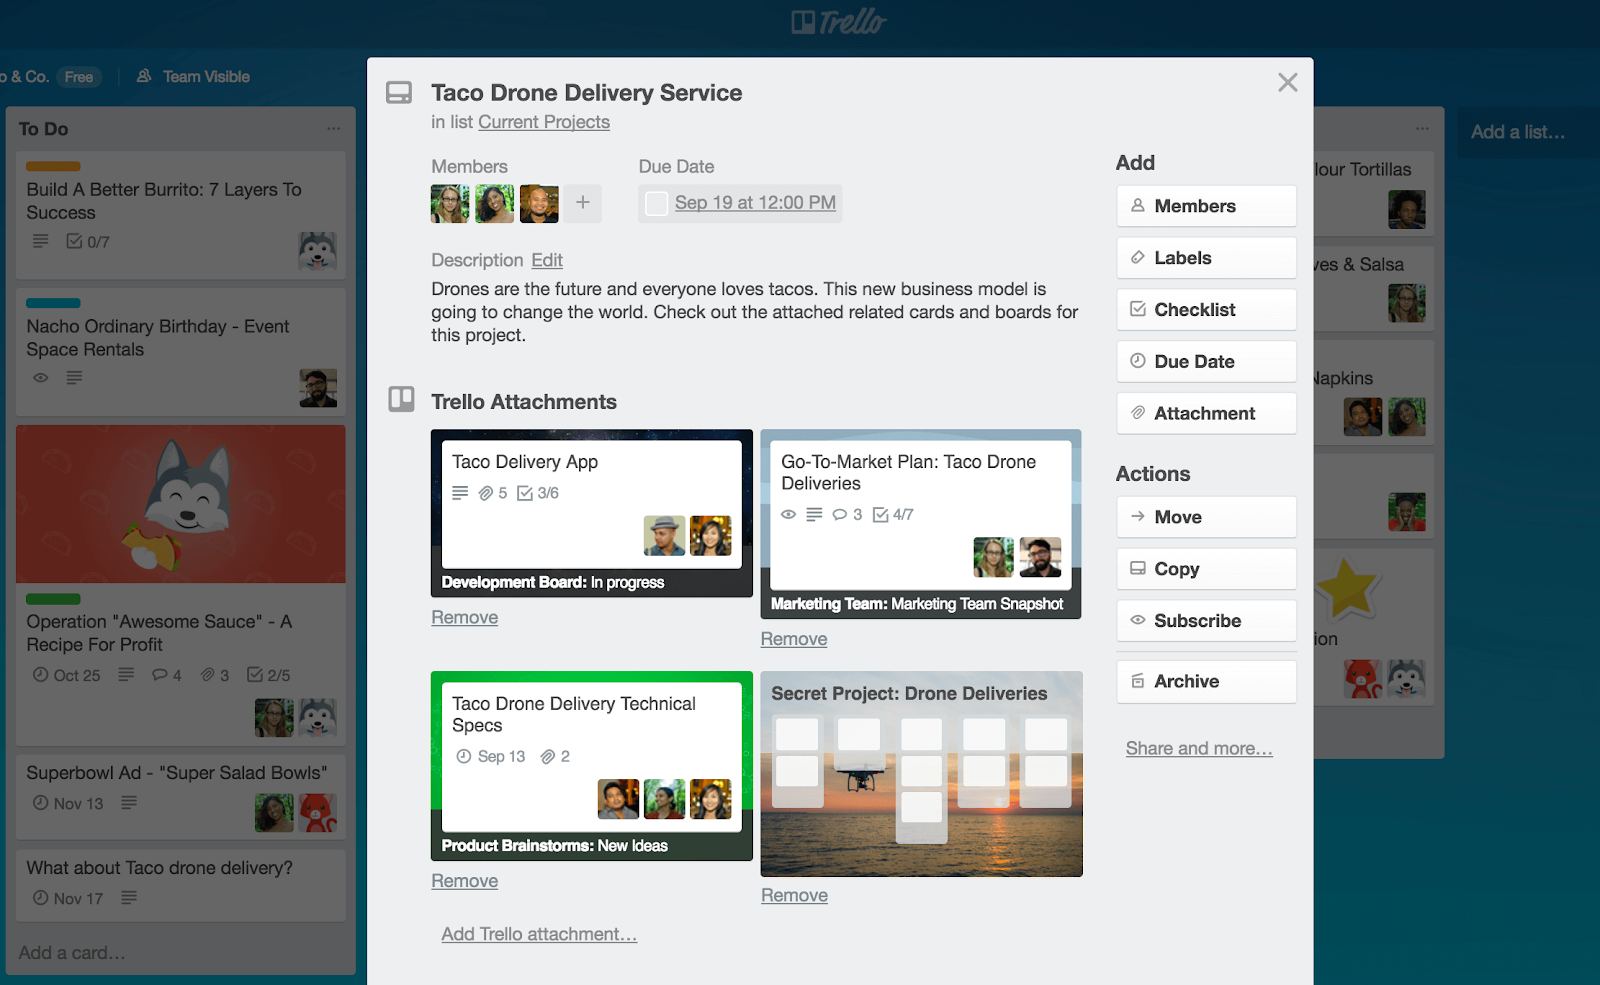Remove the Taco Delivery App attachment
Viewport: 1600px width, 985px height.
[x=464, y=618]
